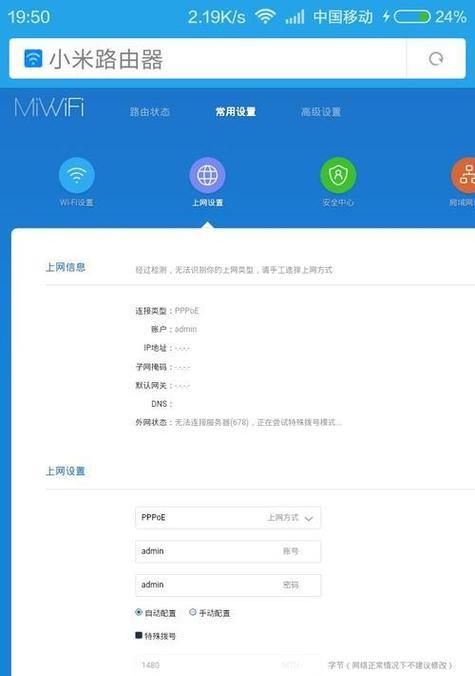Screen dimensions: 475x676
Task: Click the 上网信息 section heading
Action: (66, 267)
